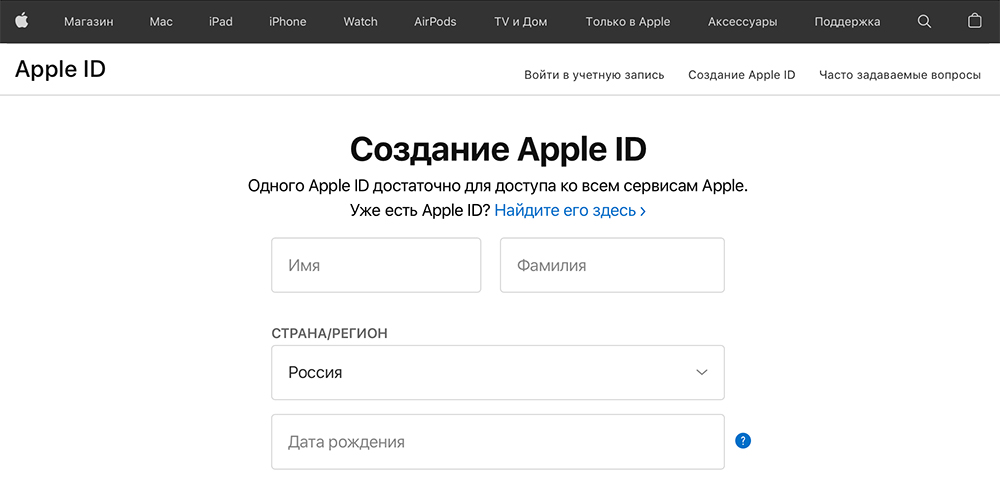Viewport: 1000px width, 479px height.
Task: Click the Создание Apple ID nav link
Action: pyautogui.click(x=742, y=75)
